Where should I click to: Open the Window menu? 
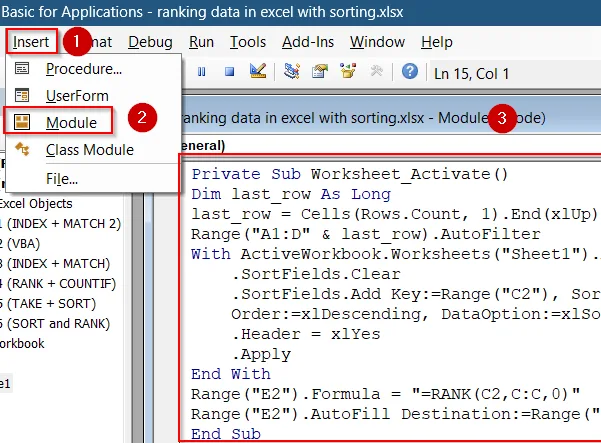[x=377, y=42]
